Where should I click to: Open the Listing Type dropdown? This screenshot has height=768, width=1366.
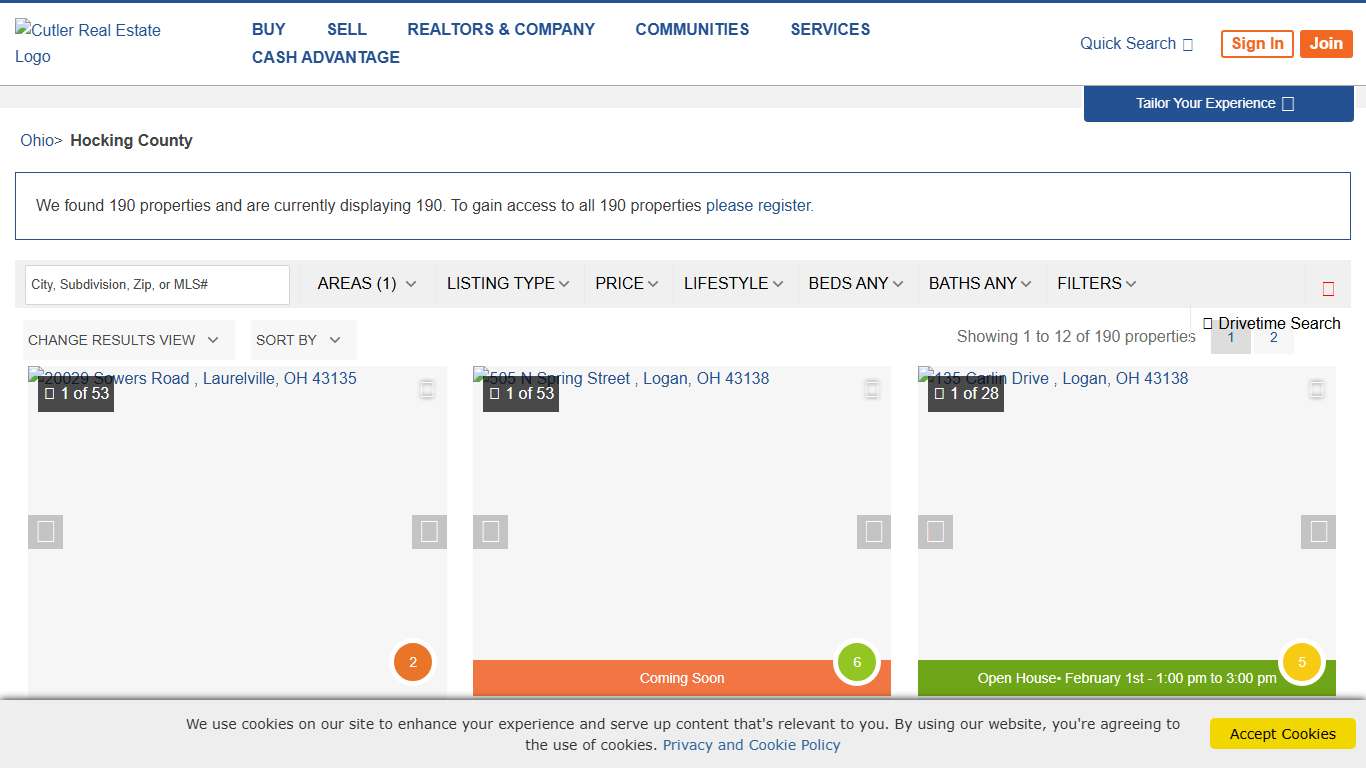pyautogui.click(x=507, y=284)
